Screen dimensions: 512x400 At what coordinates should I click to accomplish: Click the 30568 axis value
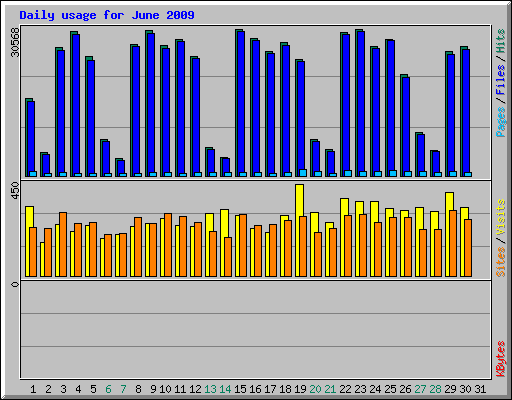tap(15, 42)
